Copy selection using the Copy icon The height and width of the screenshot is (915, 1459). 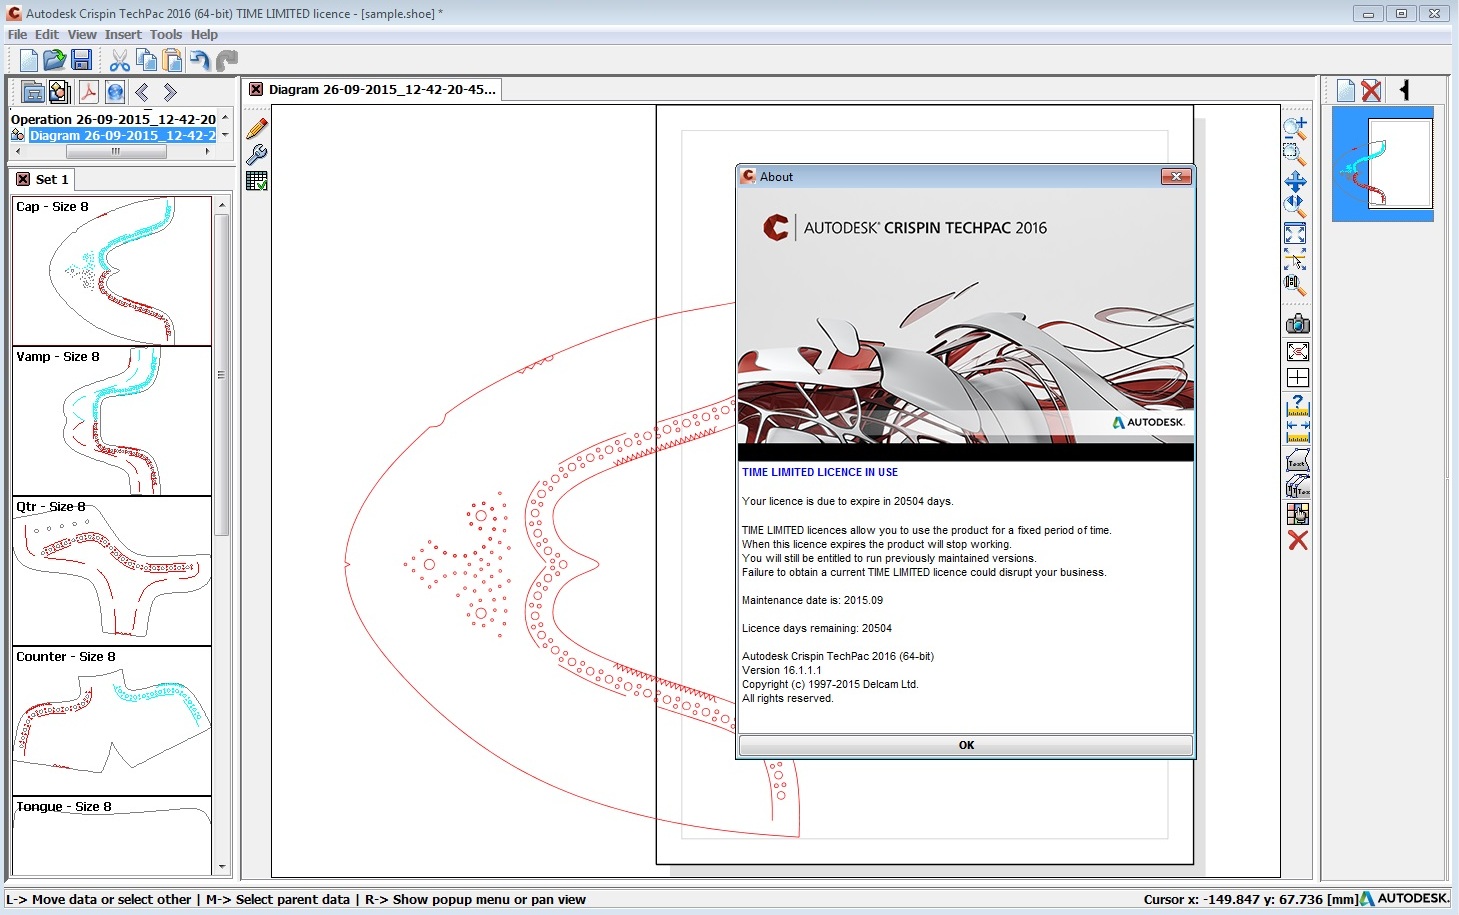pyautogui.click(x=146, y=60)
